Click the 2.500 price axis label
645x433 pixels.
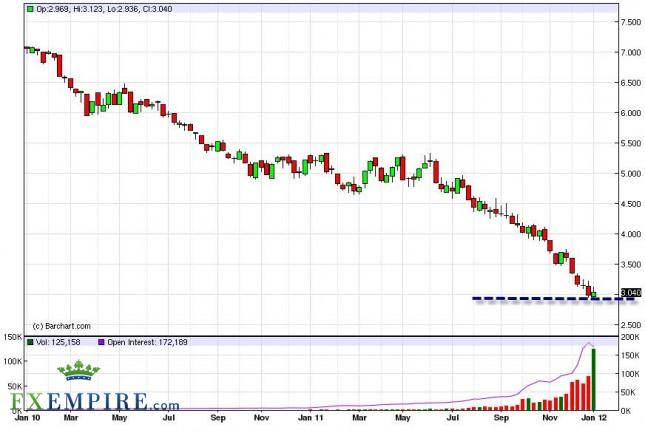pyautogui.click(x=631, y=325)
